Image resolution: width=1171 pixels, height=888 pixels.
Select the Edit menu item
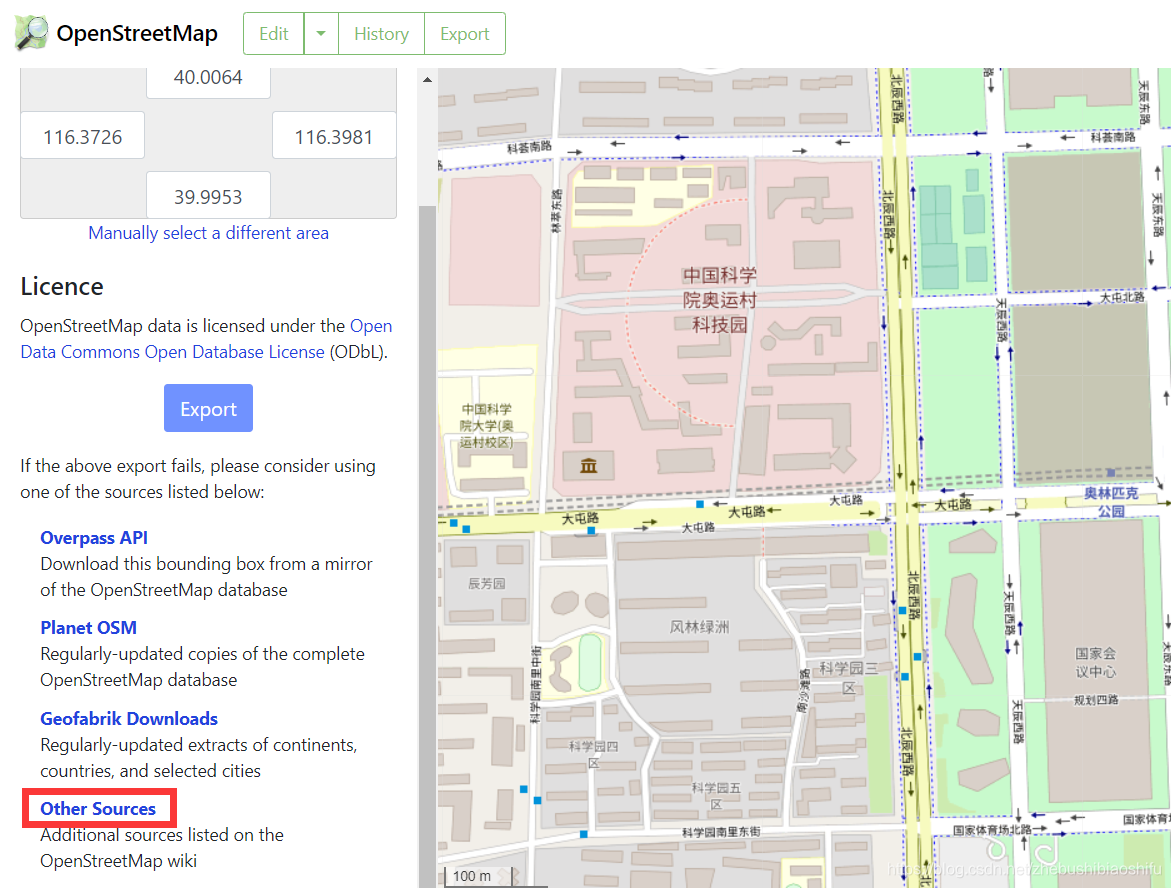click(273, 33)
